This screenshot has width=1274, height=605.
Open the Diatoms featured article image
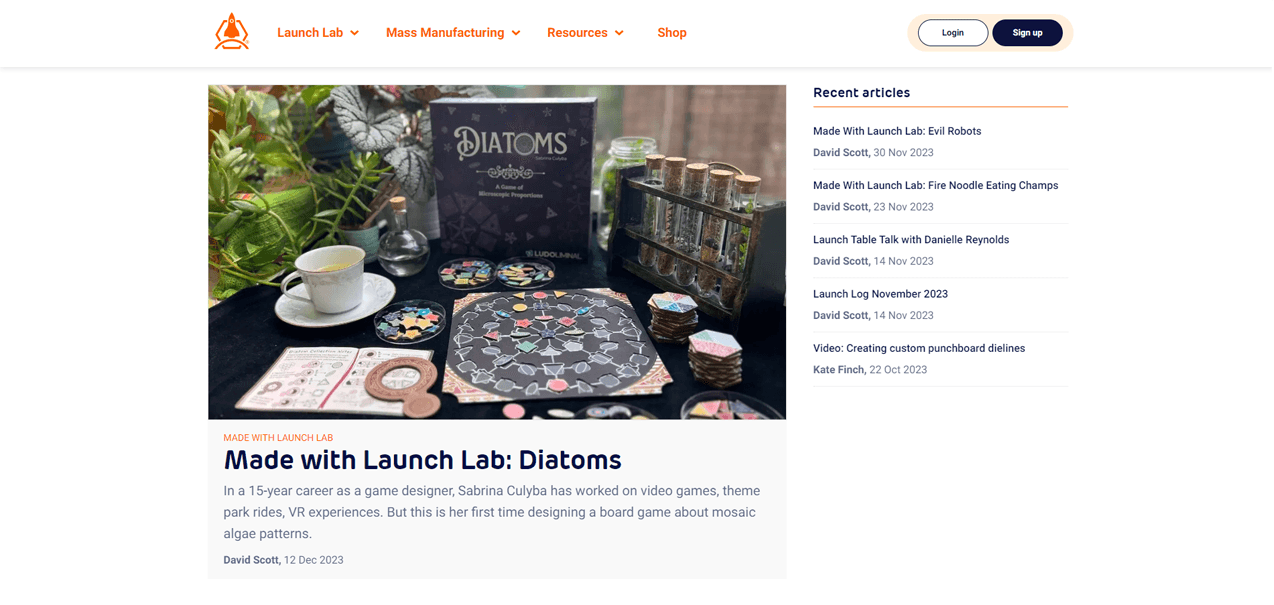tap(497, 252)
